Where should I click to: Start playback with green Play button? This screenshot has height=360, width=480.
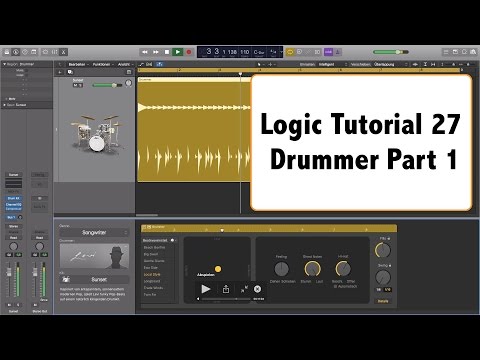click(x=178, y=52)
